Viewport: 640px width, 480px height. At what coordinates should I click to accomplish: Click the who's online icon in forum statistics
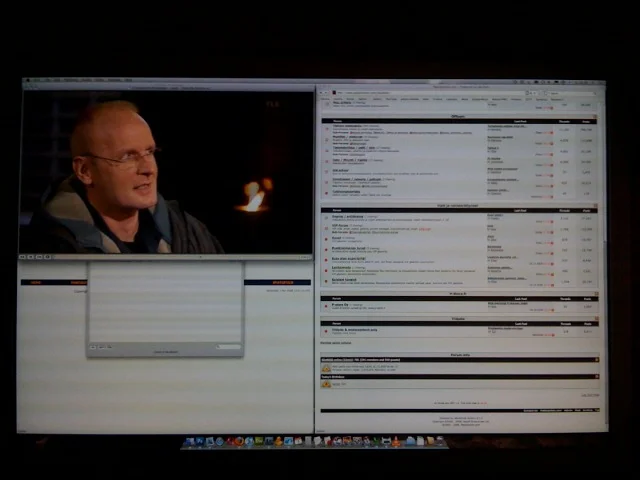point(326,368)
